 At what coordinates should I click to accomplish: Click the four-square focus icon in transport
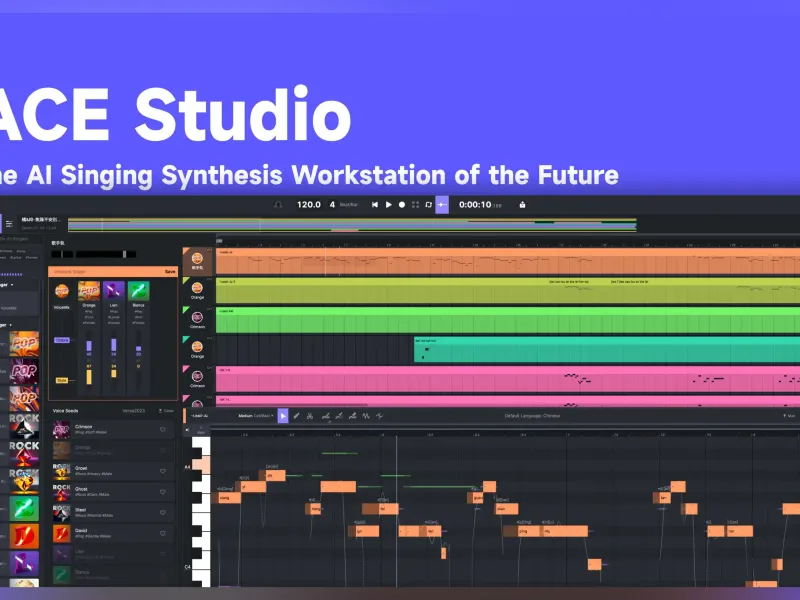(x=415, y=205)
